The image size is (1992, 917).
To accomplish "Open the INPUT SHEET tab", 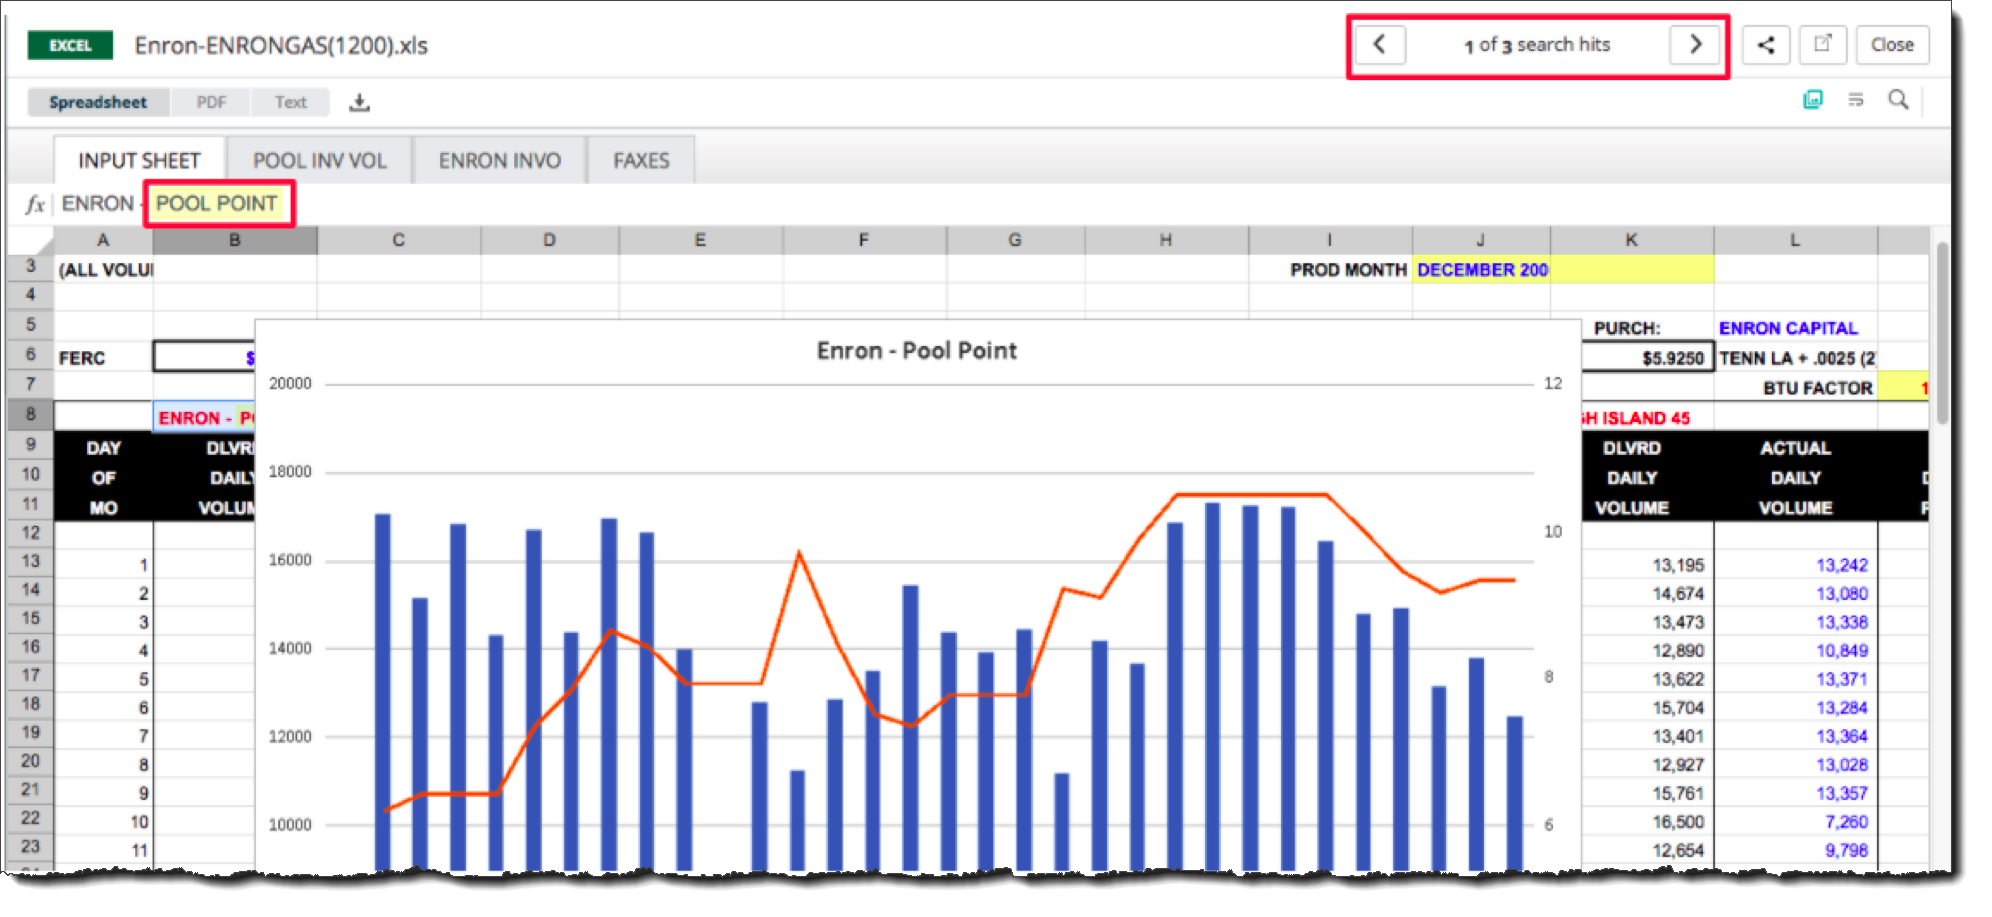I will 139,160.
